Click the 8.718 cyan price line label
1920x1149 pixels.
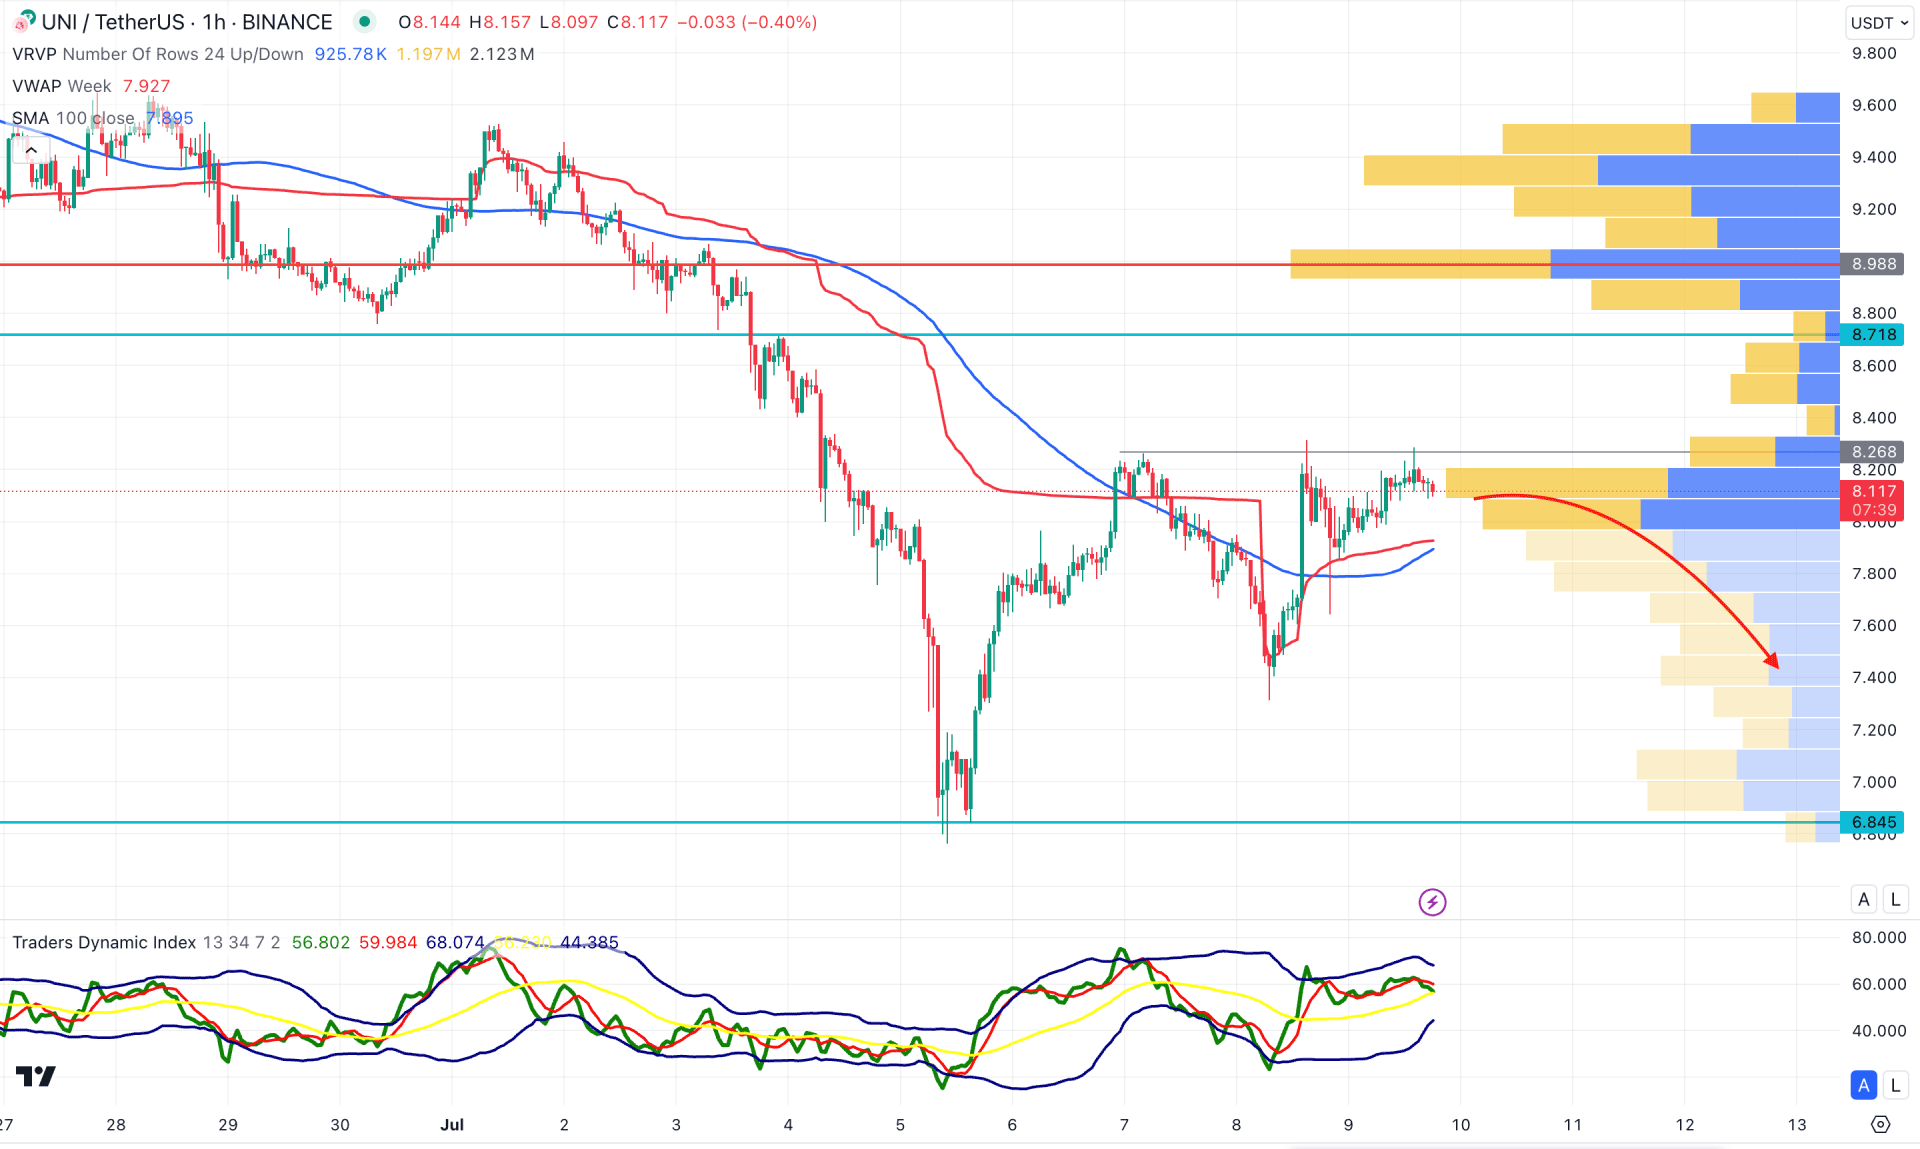1873,335
